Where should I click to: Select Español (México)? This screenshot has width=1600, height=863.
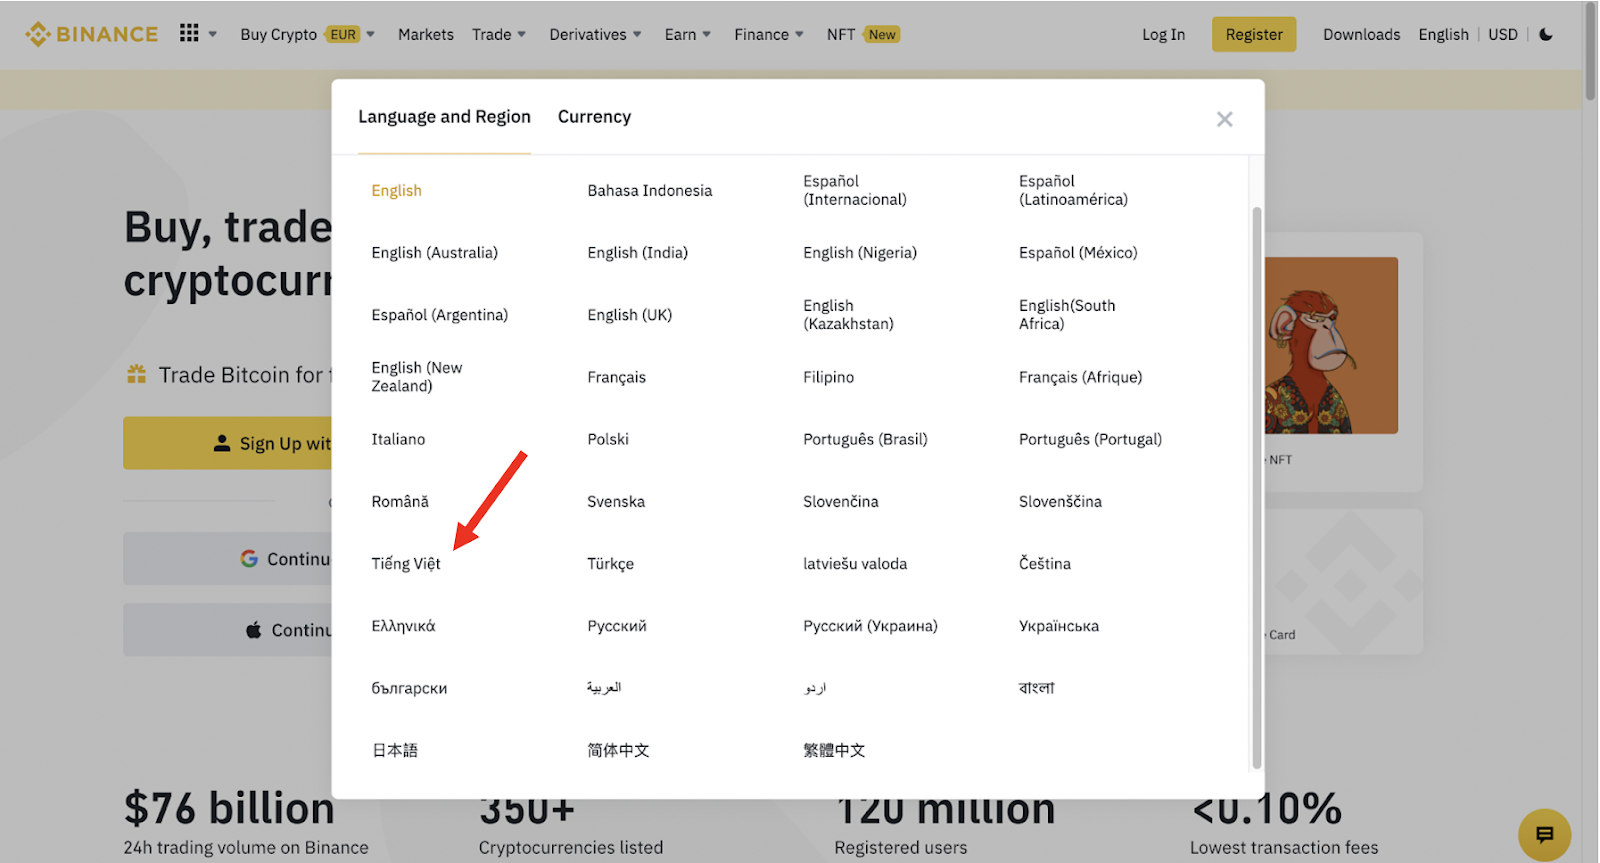click(1078, 253)
